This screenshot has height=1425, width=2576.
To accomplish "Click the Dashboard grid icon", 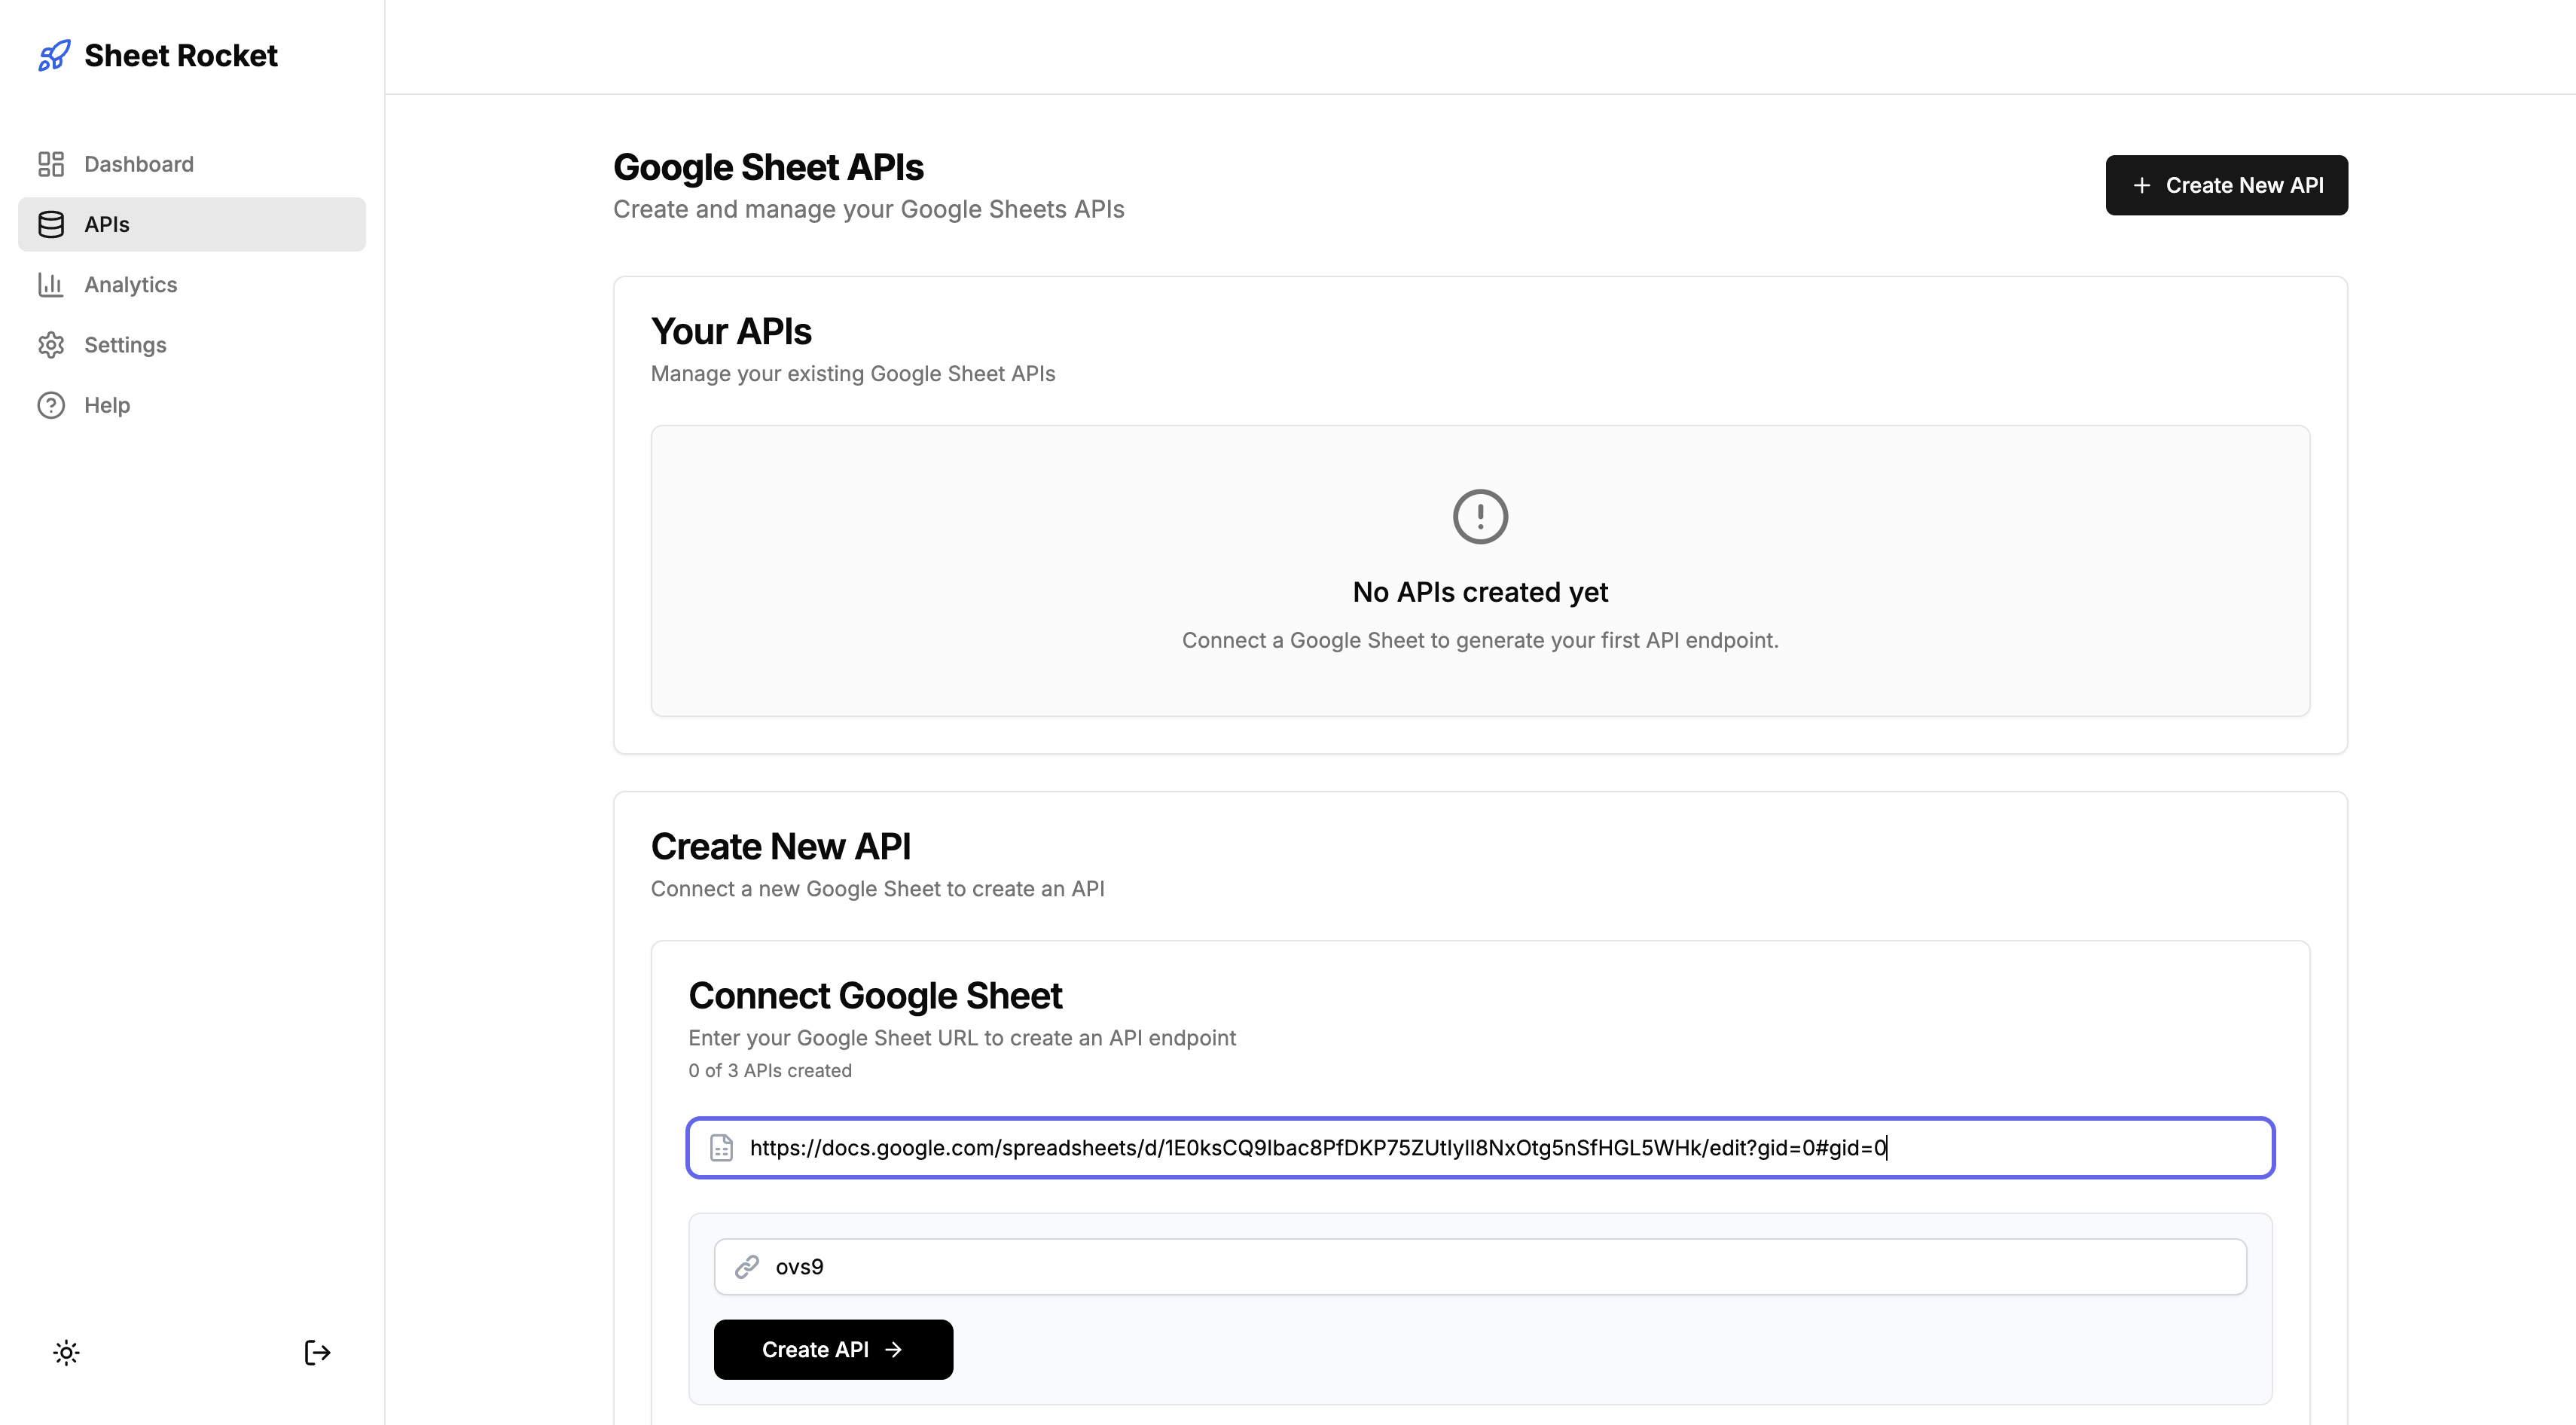I will 51,164.
